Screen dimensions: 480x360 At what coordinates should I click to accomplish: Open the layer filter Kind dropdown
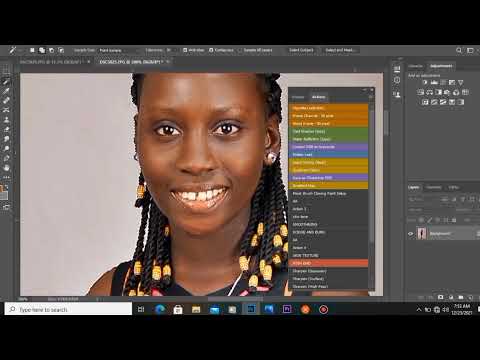(423, 199)
